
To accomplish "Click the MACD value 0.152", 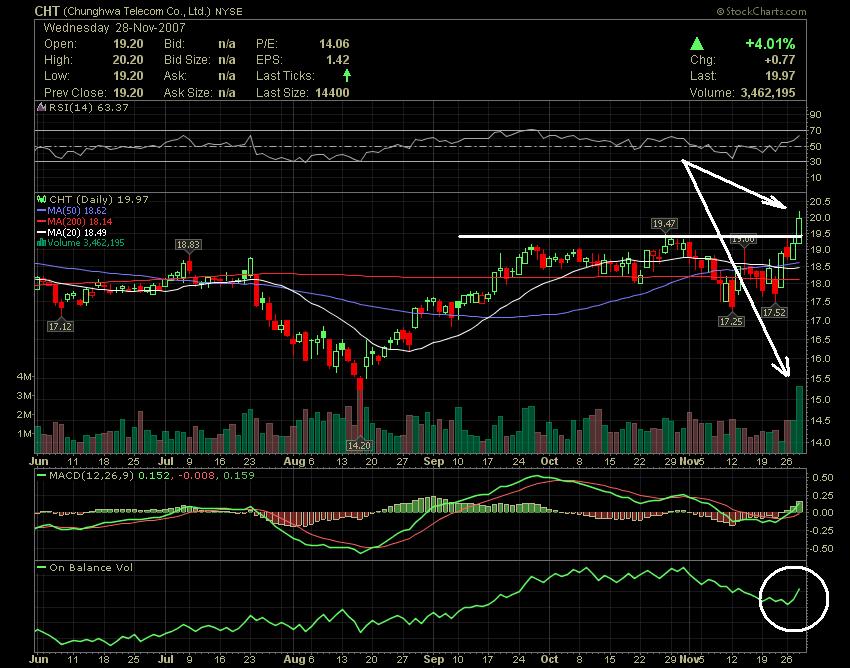I will 154,476.
